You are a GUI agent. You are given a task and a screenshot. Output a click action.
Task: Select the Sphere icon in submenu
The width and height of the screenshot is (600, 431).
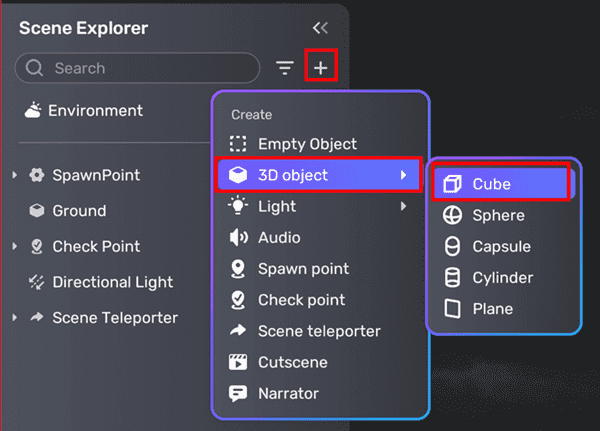coord(453,215)
